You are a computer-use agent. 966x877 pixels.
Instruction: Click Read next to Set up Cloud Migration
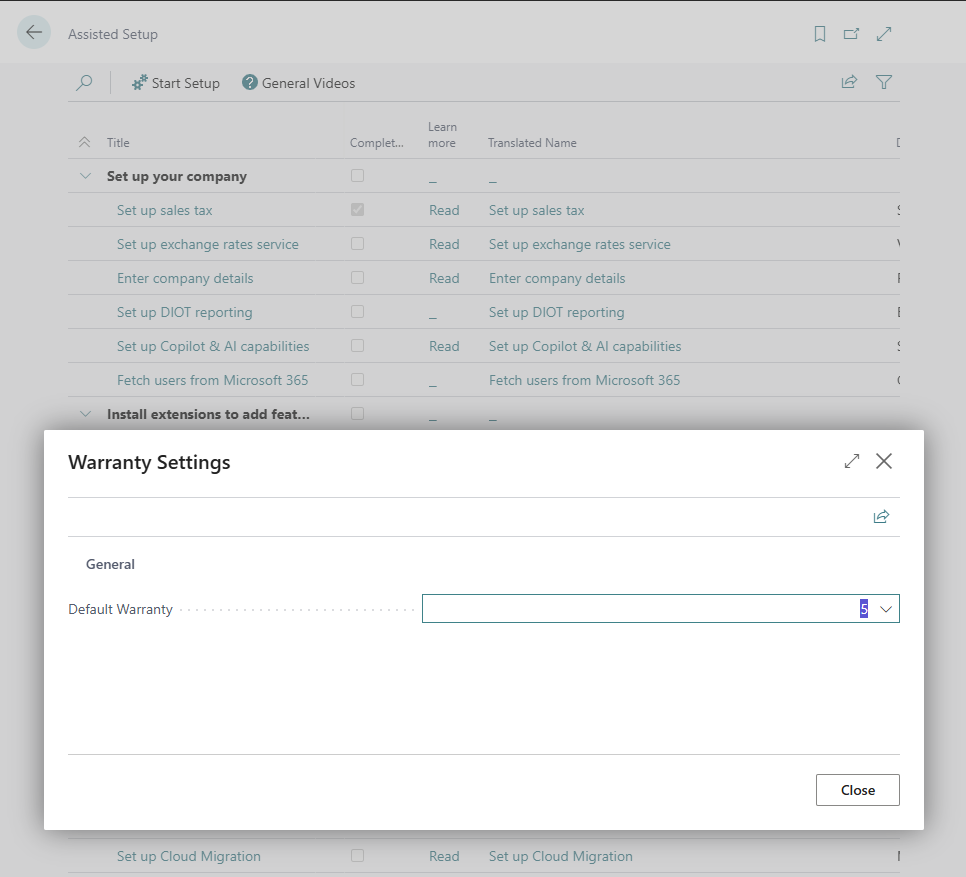point(444,856)
